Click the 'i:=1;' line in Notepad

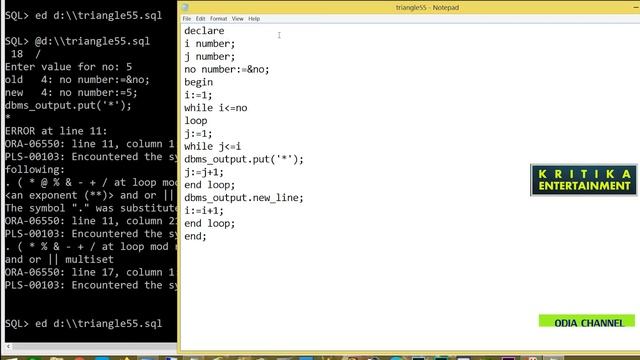(198, 95)
